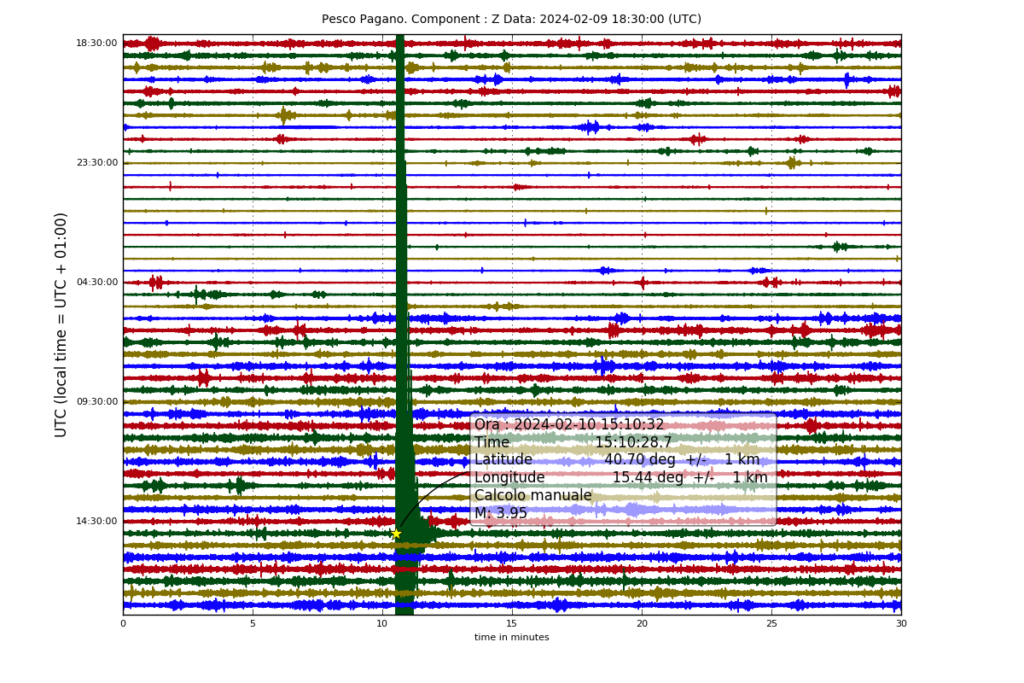This screenshot has height=683, width=1024.
Task: Click the latitude value '40.70 deg'
Action: pyautogui.click(x=640, y=460)
